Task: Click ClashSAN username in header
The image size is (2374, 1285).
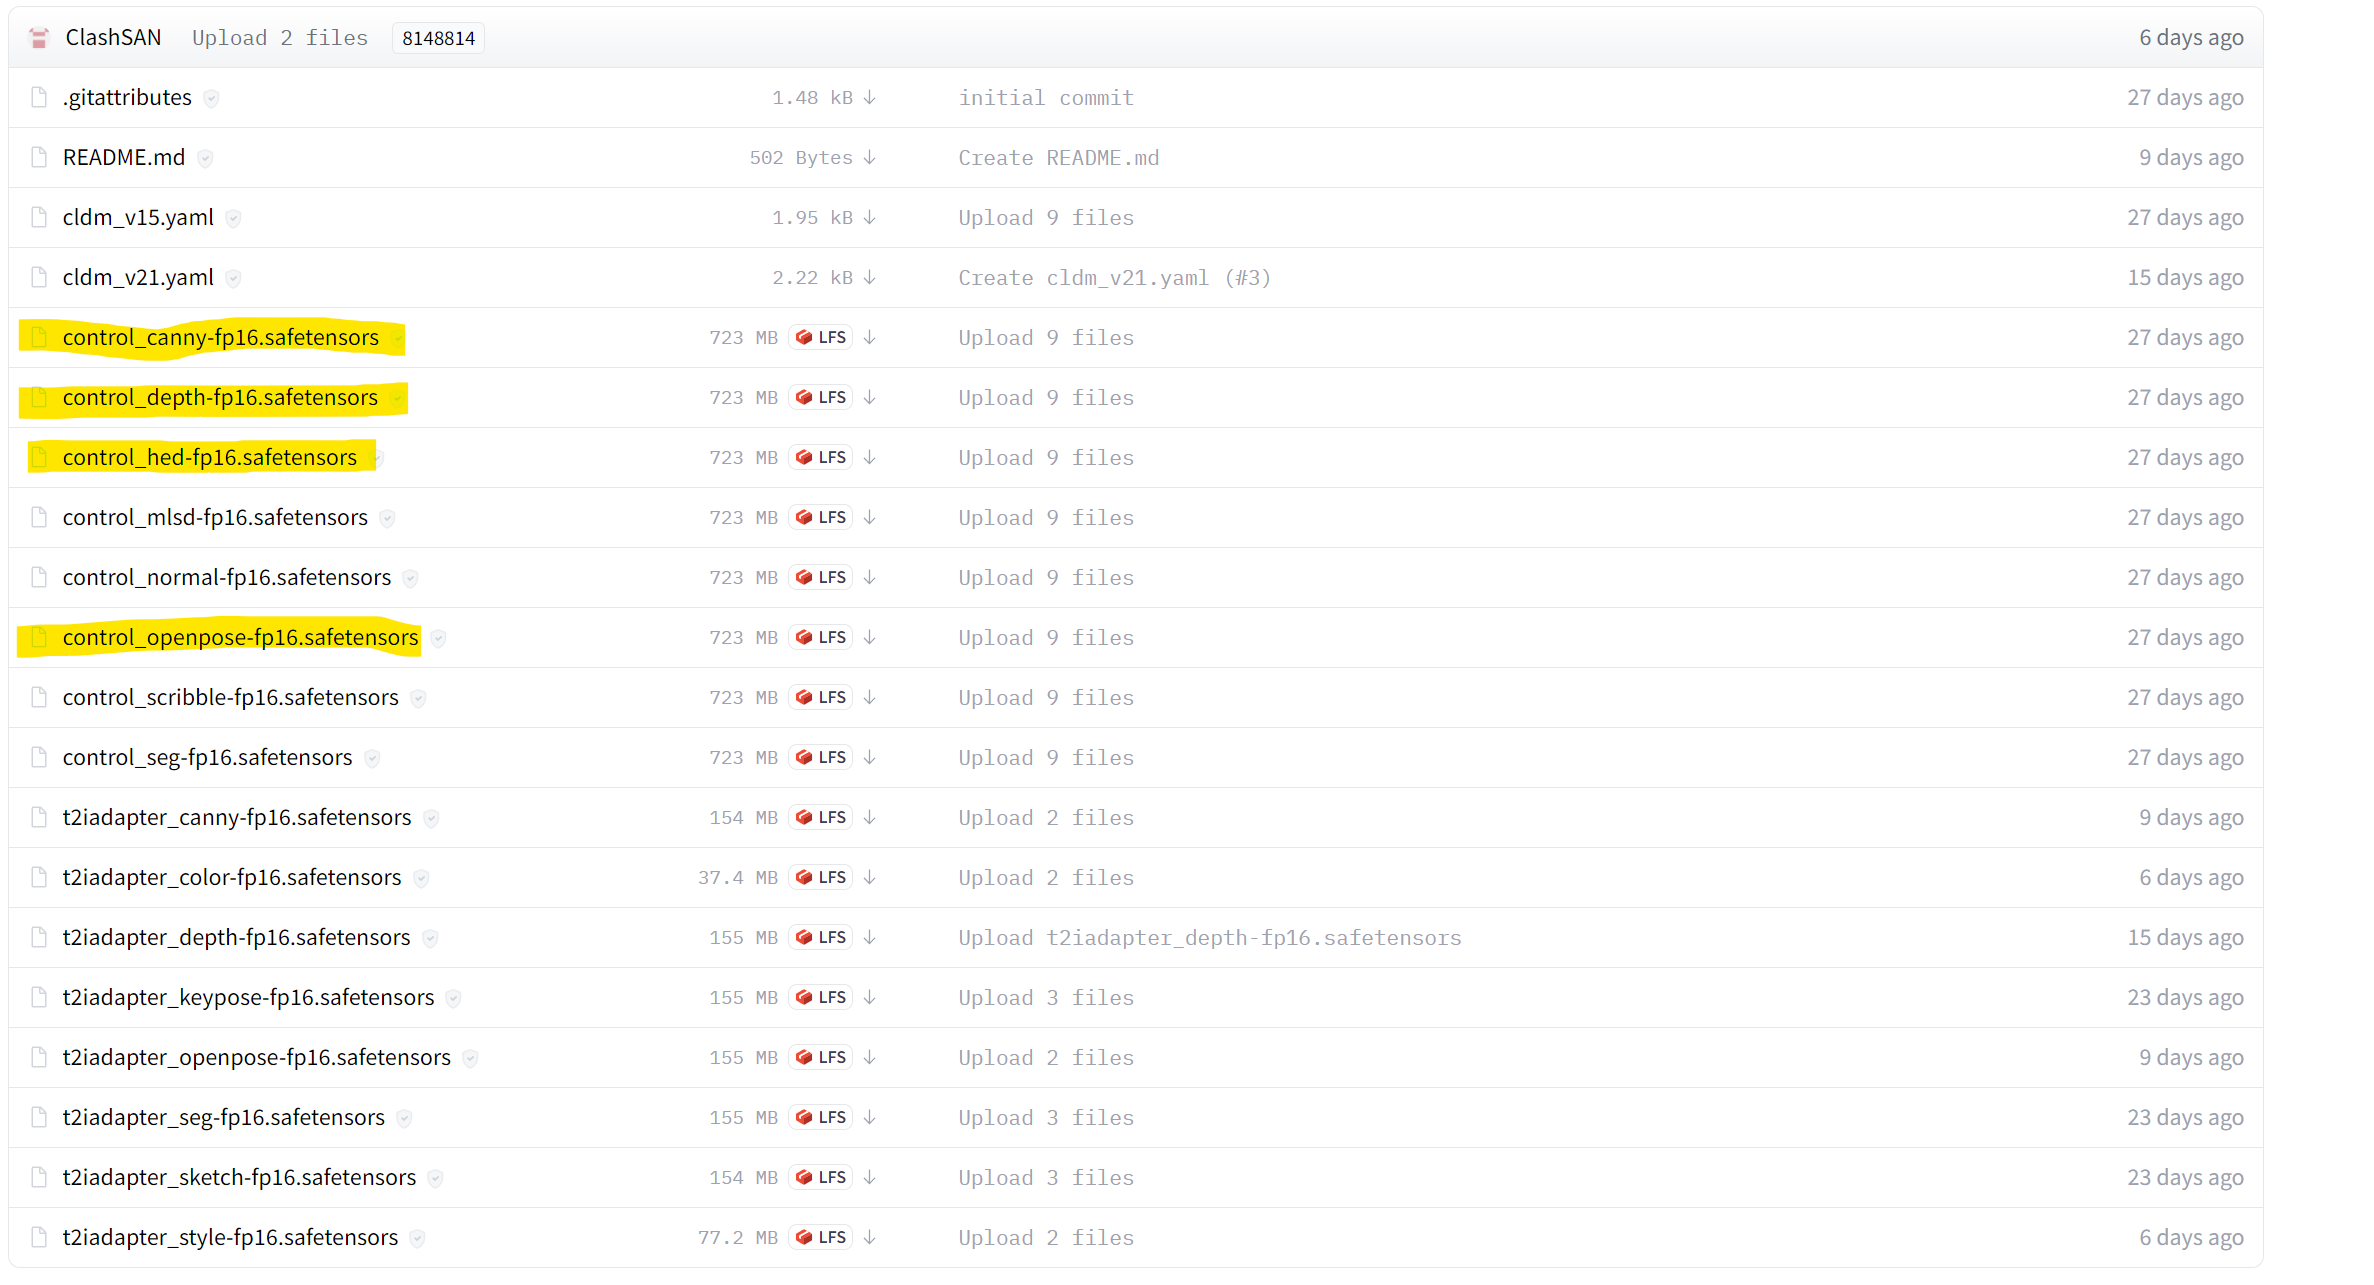Action: (113, 38)
